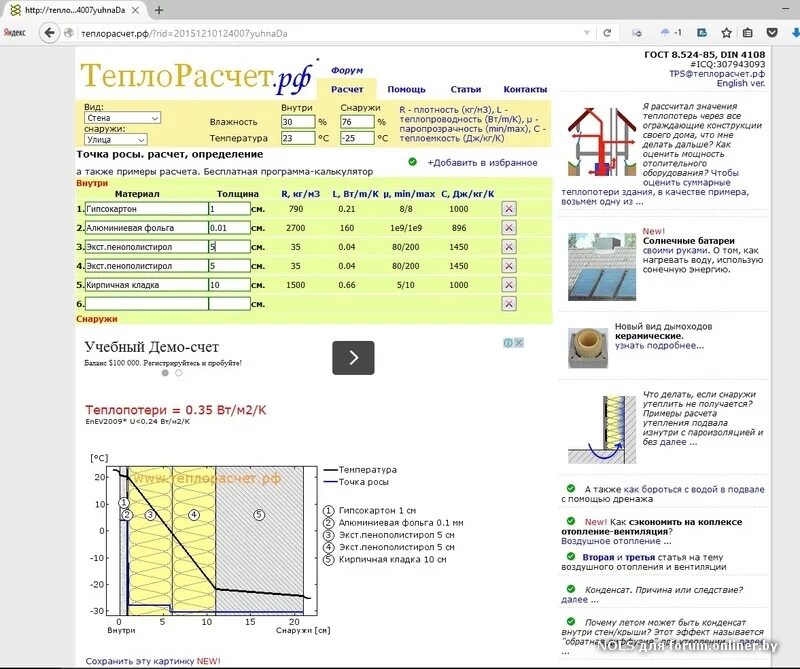This screenshot has width=800, height=669.
Task: Click the Учебный Демо-счет ad headline
Action: [x=152, y=347]
